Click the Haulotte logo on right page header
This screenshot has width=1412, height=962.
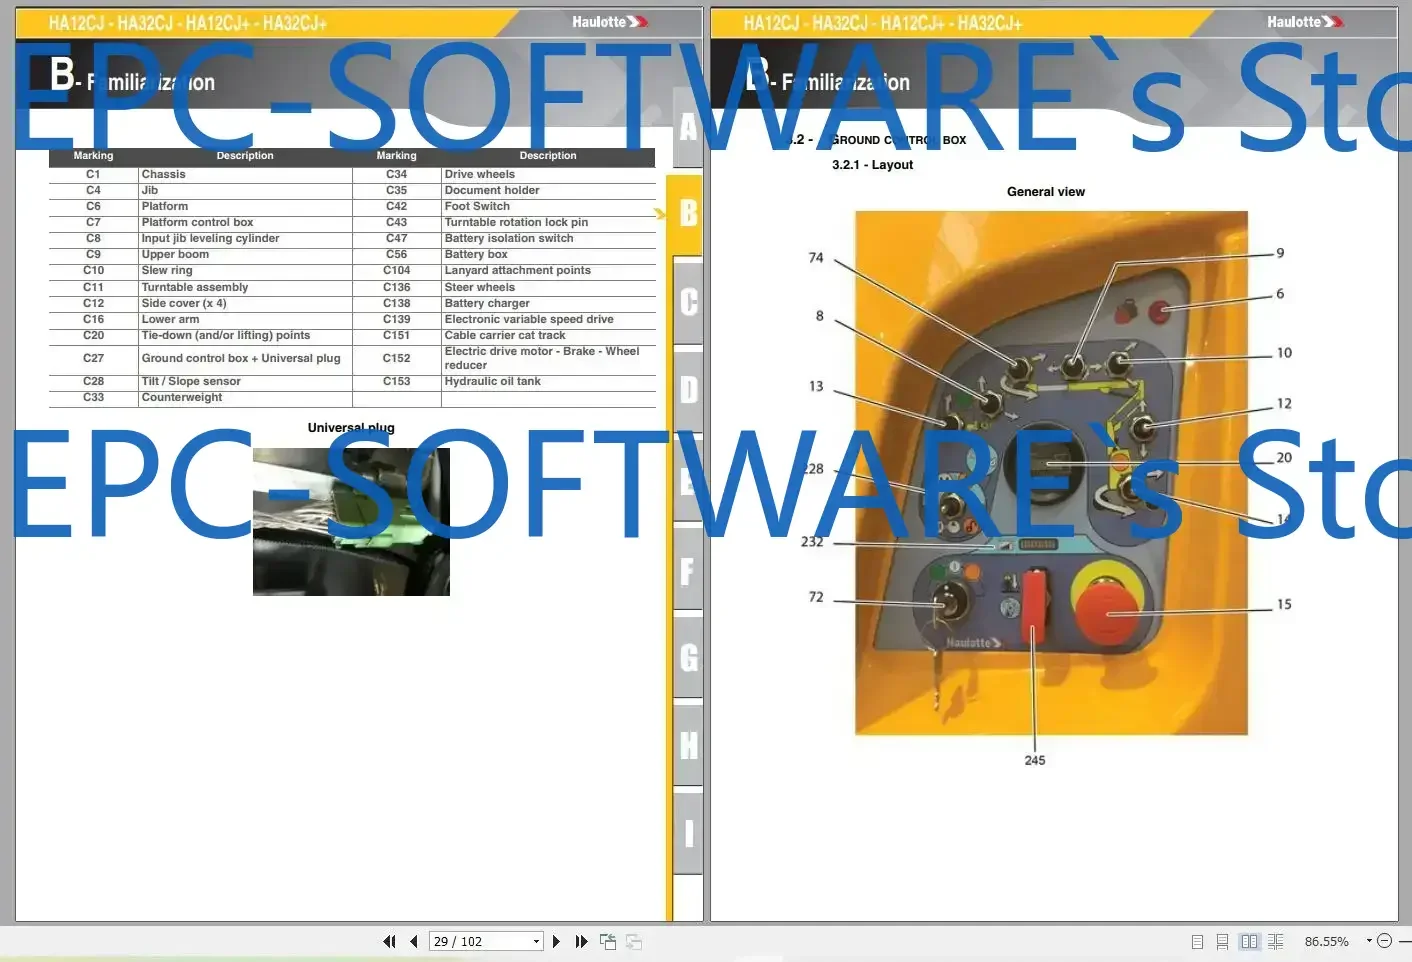click(1304, 22)
